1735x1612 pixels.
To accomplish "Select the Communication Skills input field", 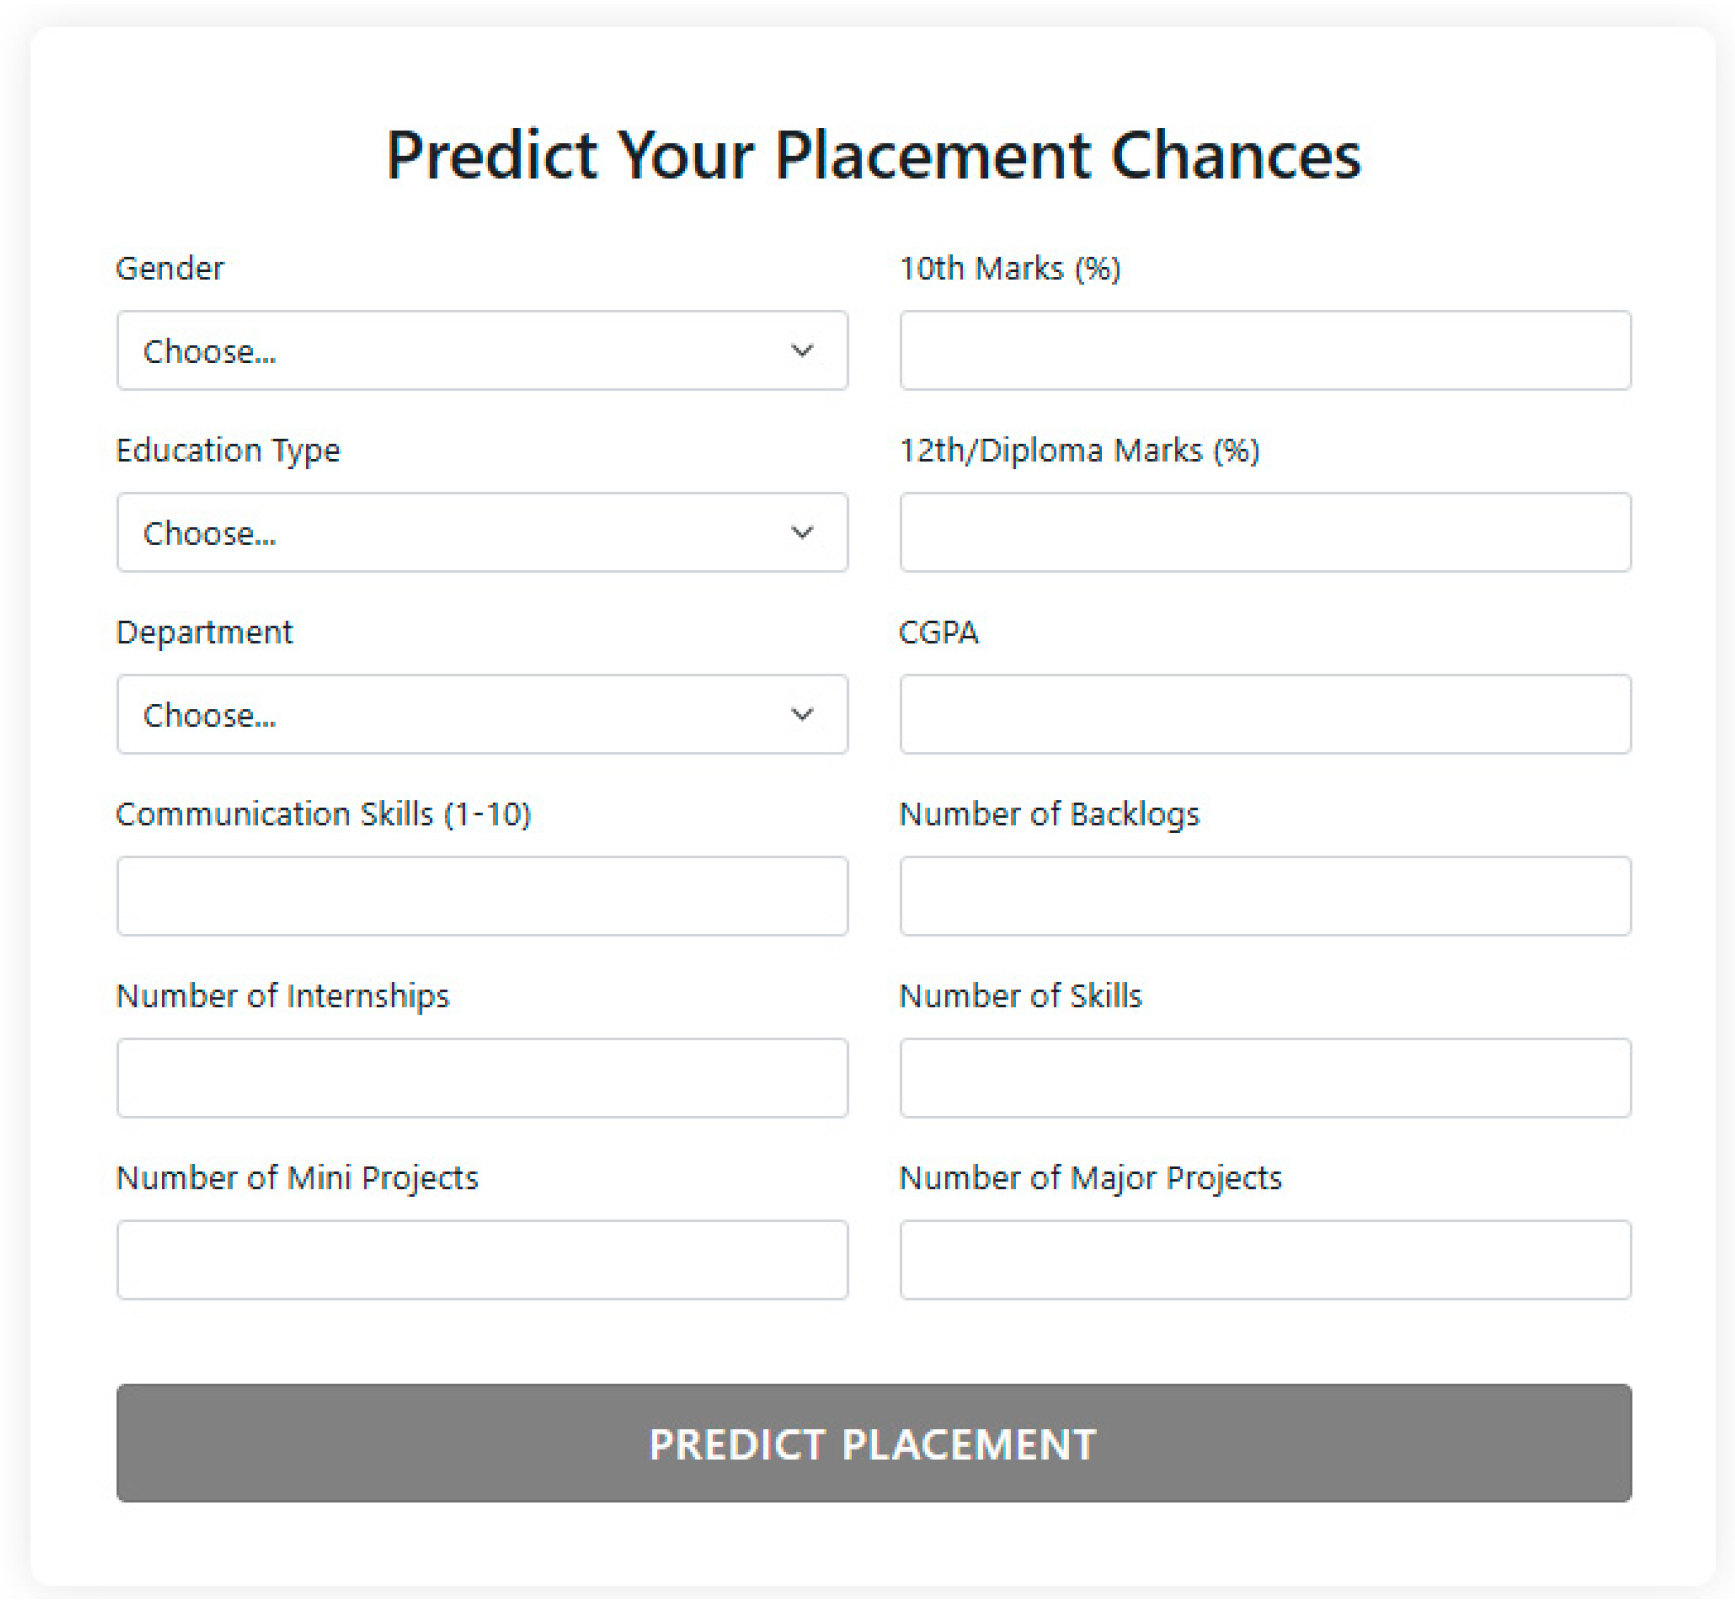I will tap(482, 896).
